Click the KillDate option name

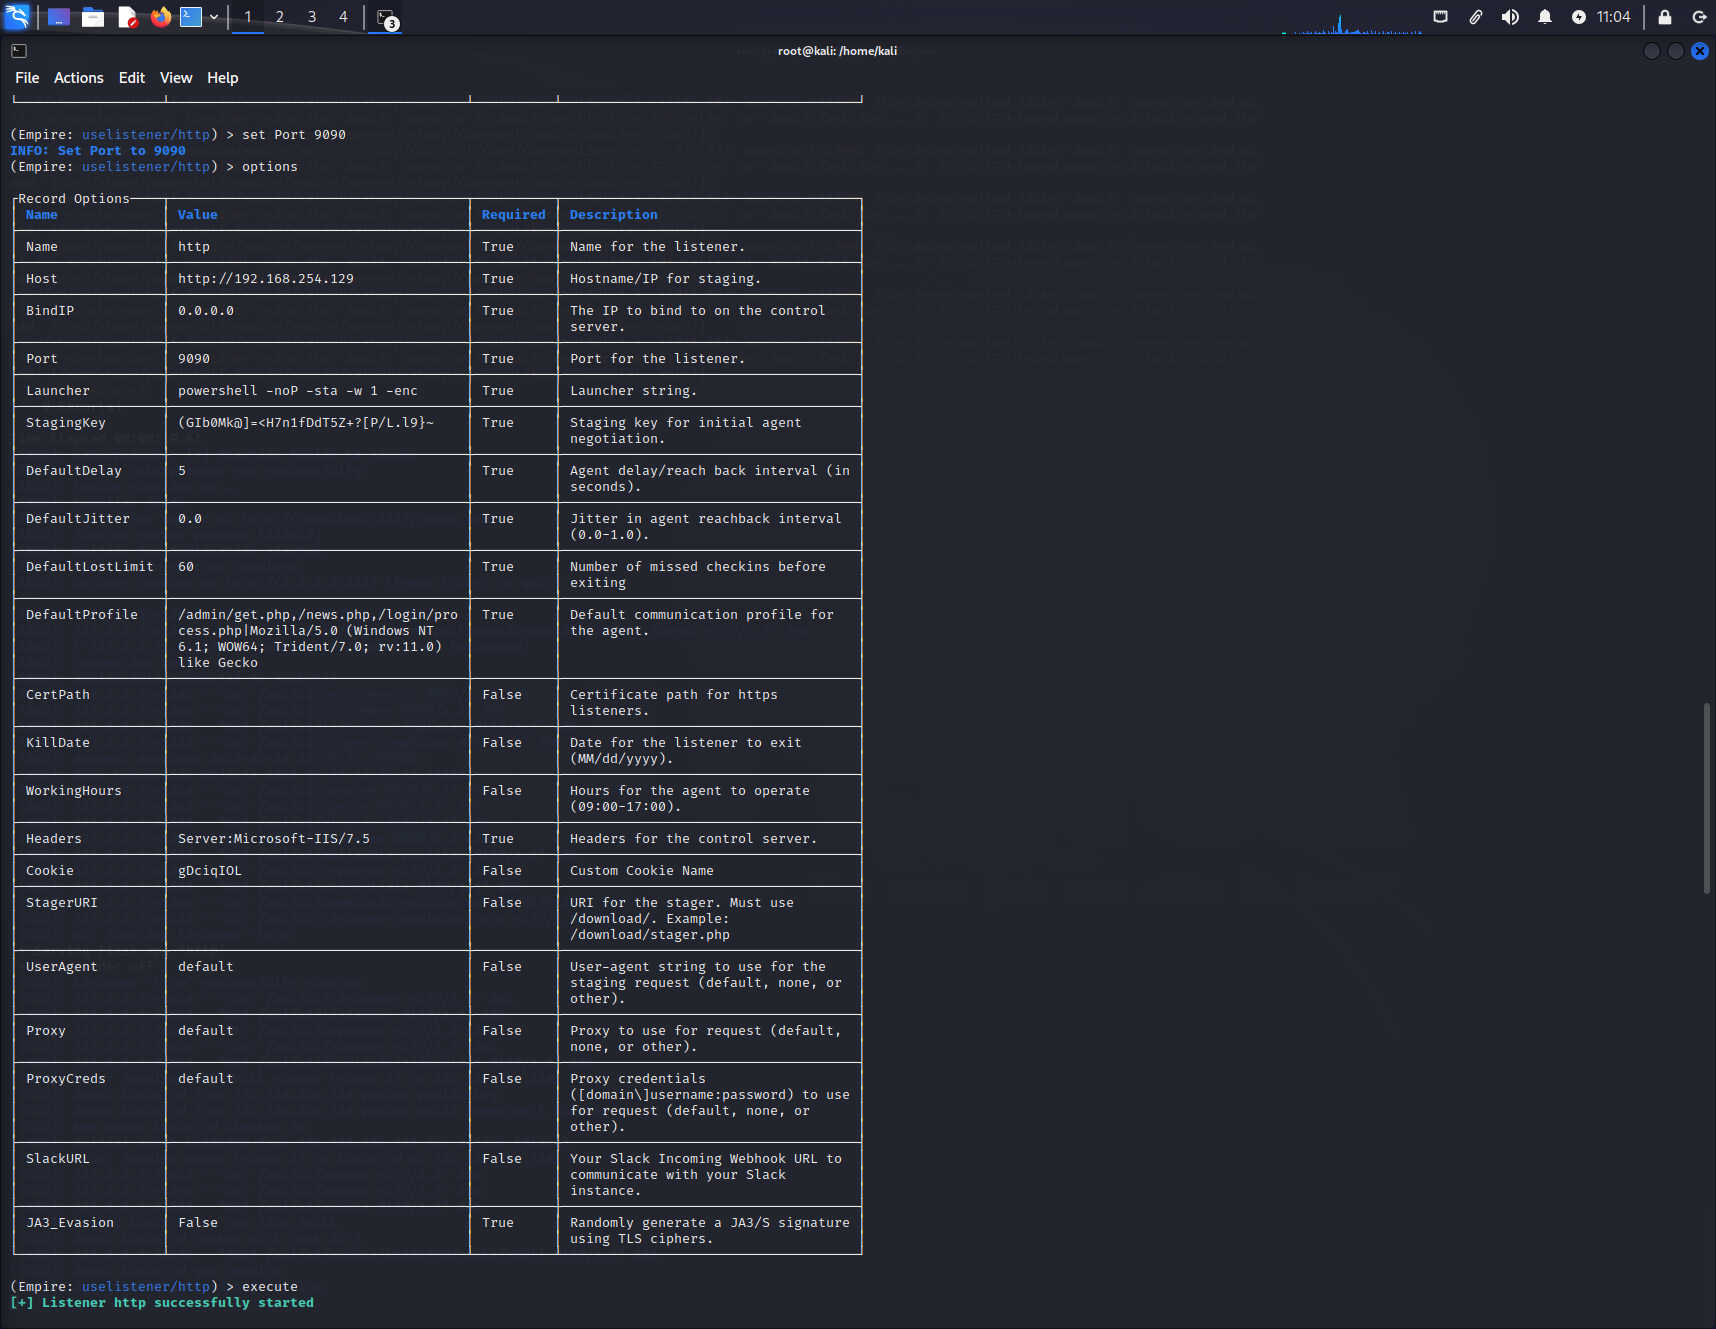coord(58,743)
